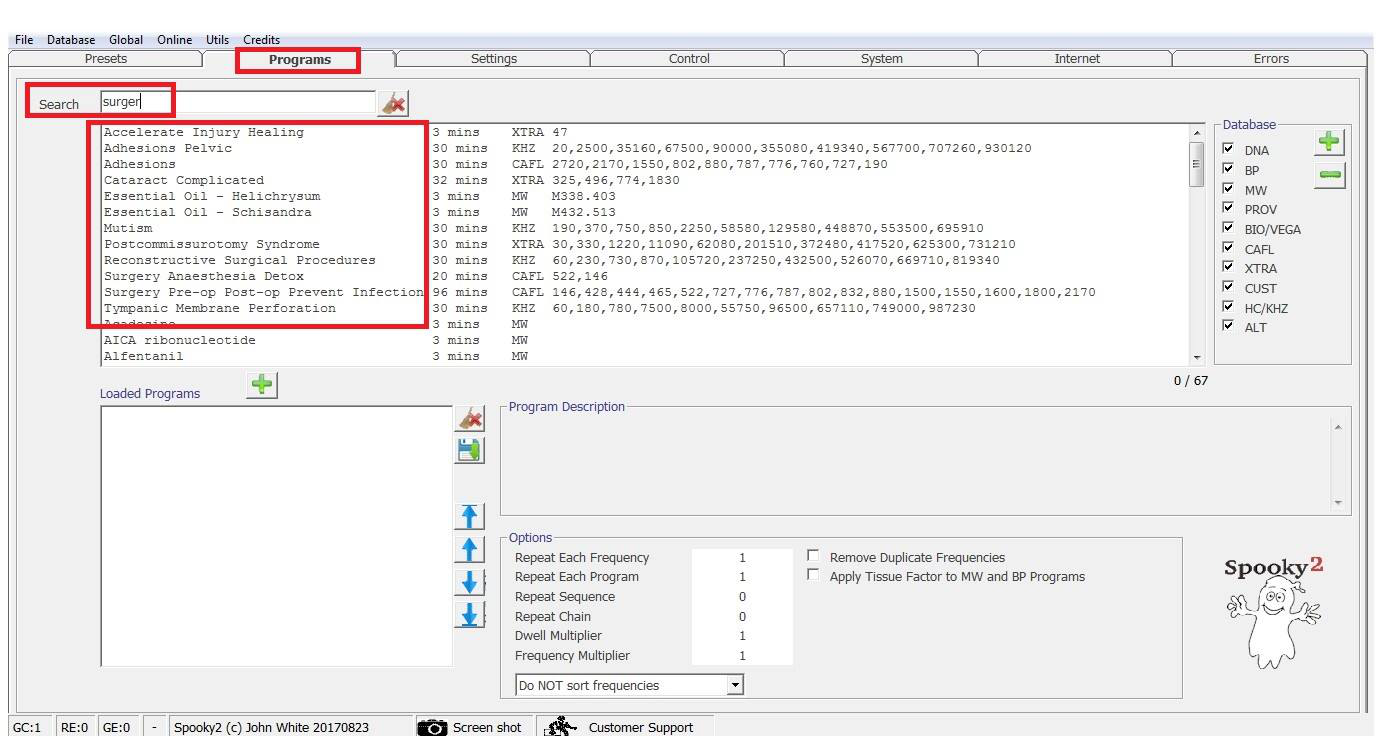Add the selected program to Loaded Programs
Screen dimensions: 1382x744
(262, 384)
